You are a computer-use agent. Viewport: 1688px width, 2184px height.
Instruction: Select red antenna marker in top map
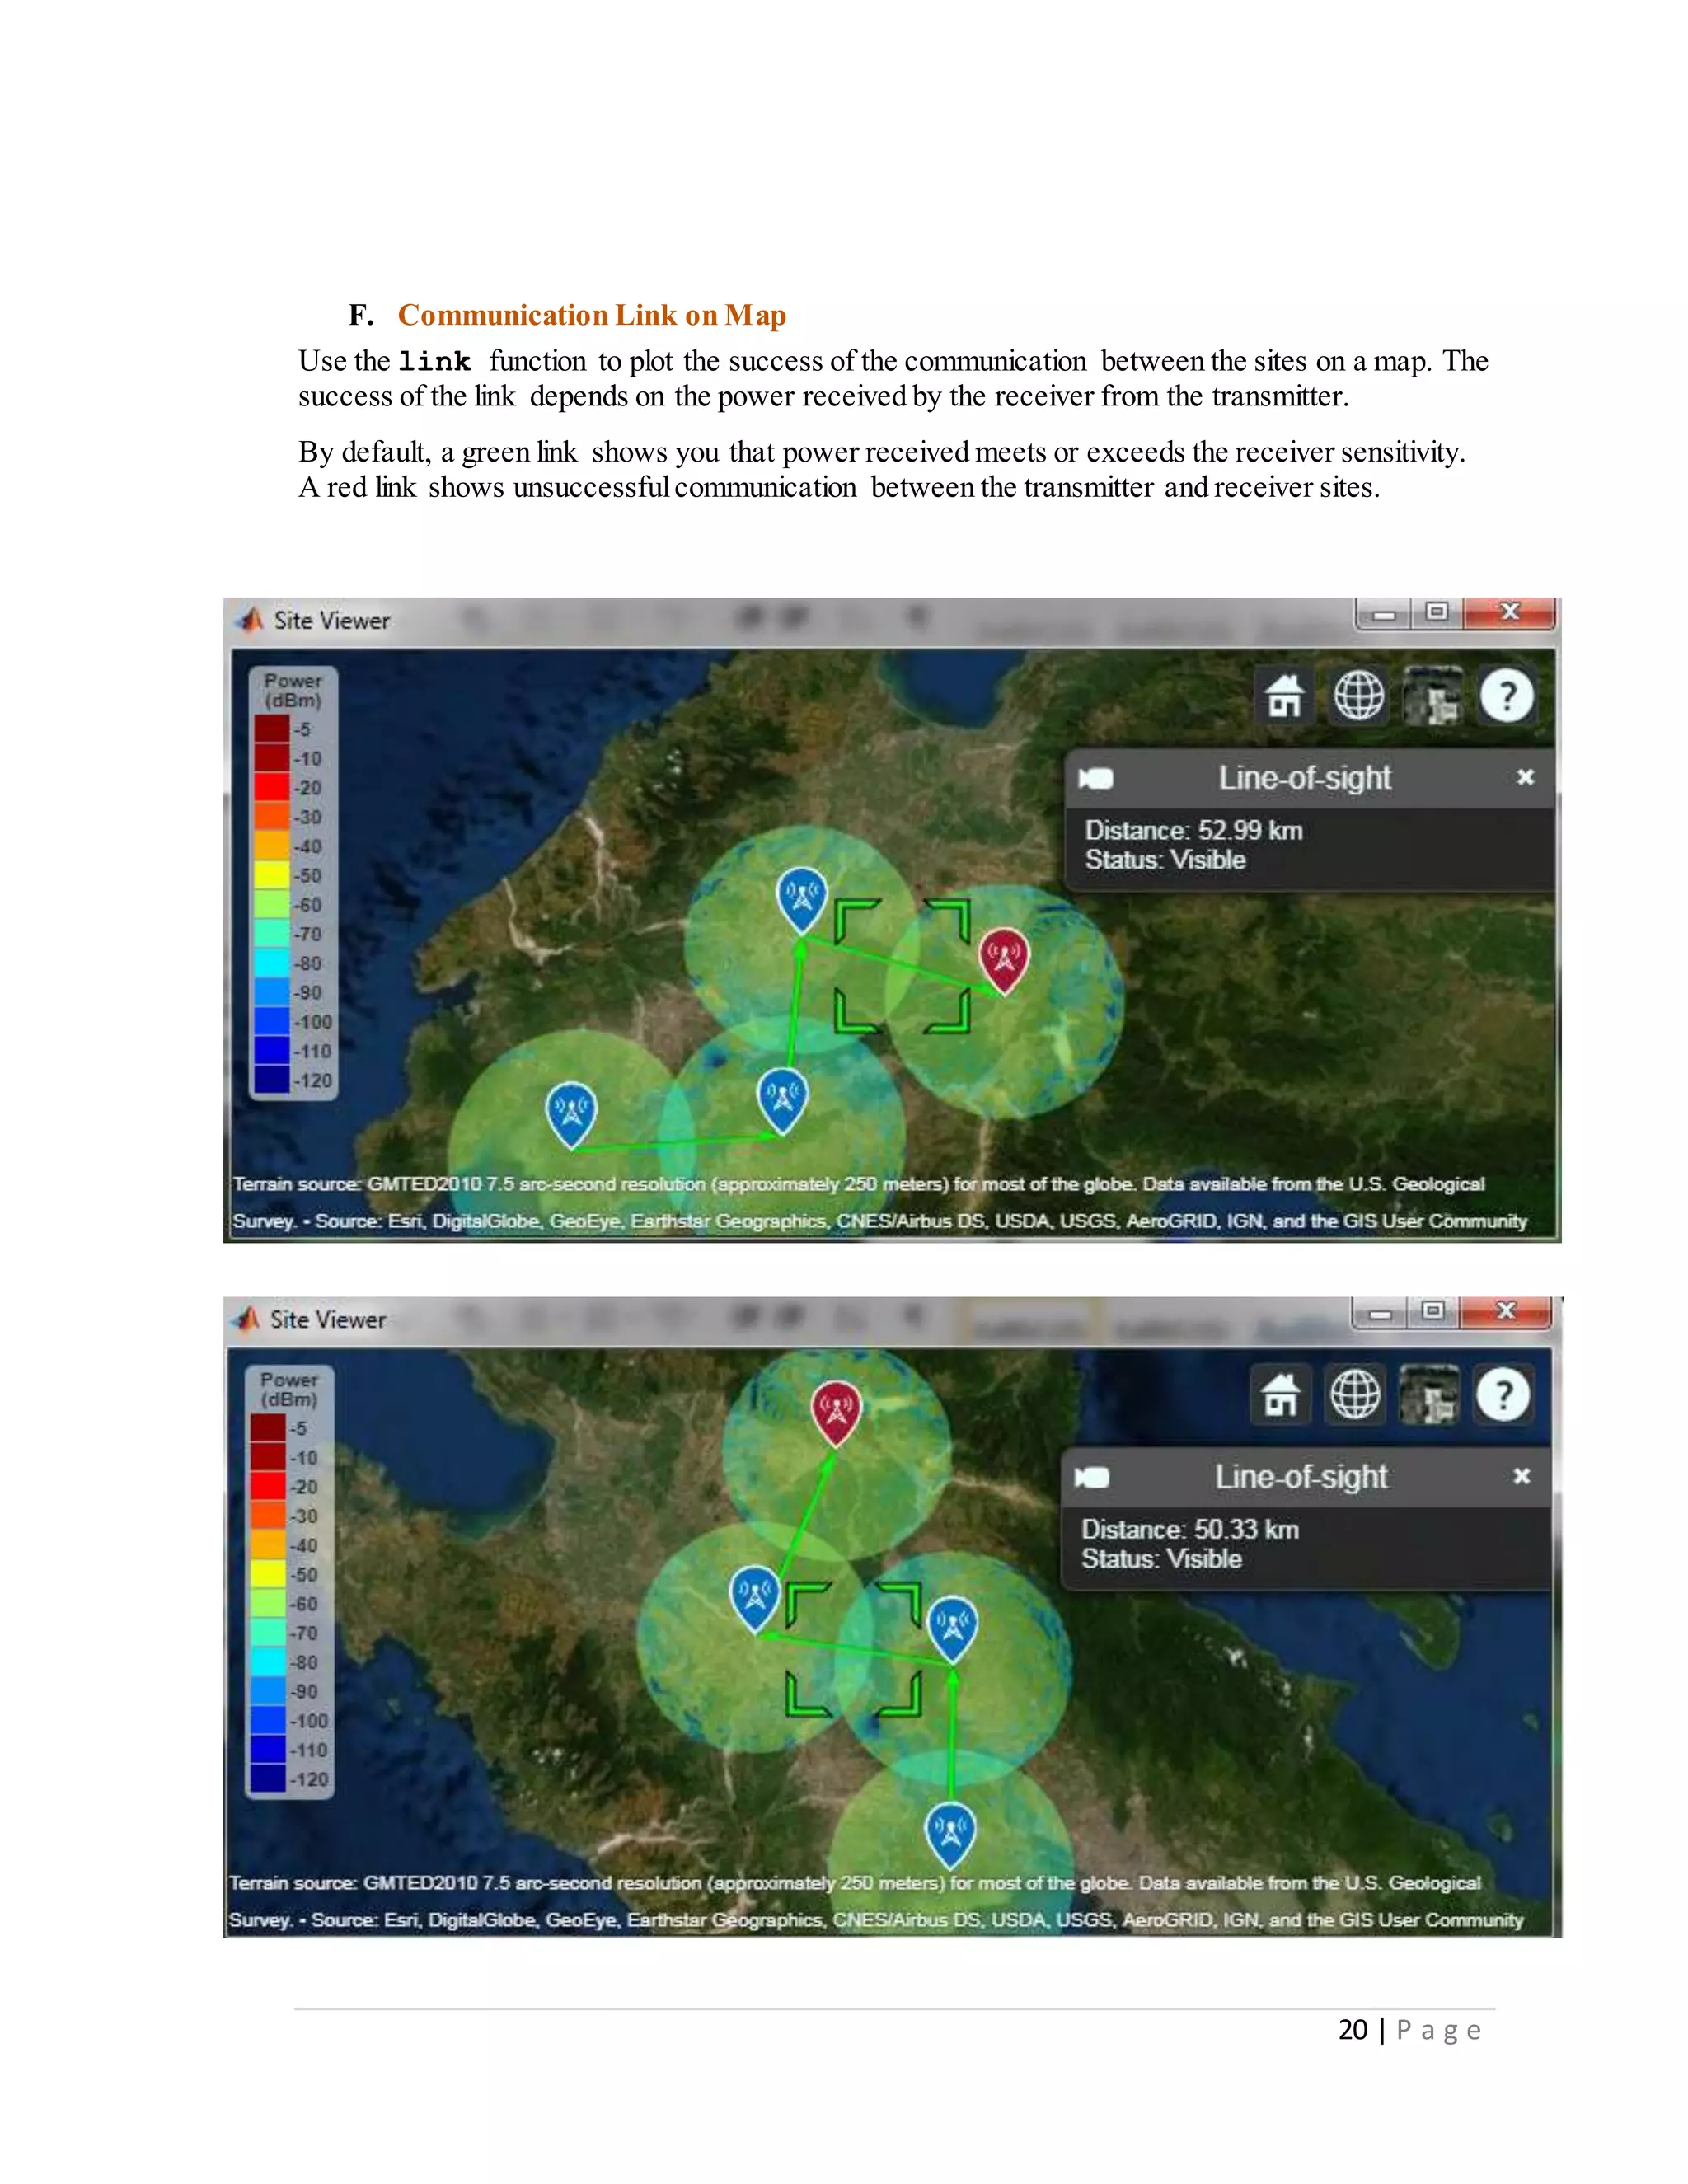[x=1003, y=956]
